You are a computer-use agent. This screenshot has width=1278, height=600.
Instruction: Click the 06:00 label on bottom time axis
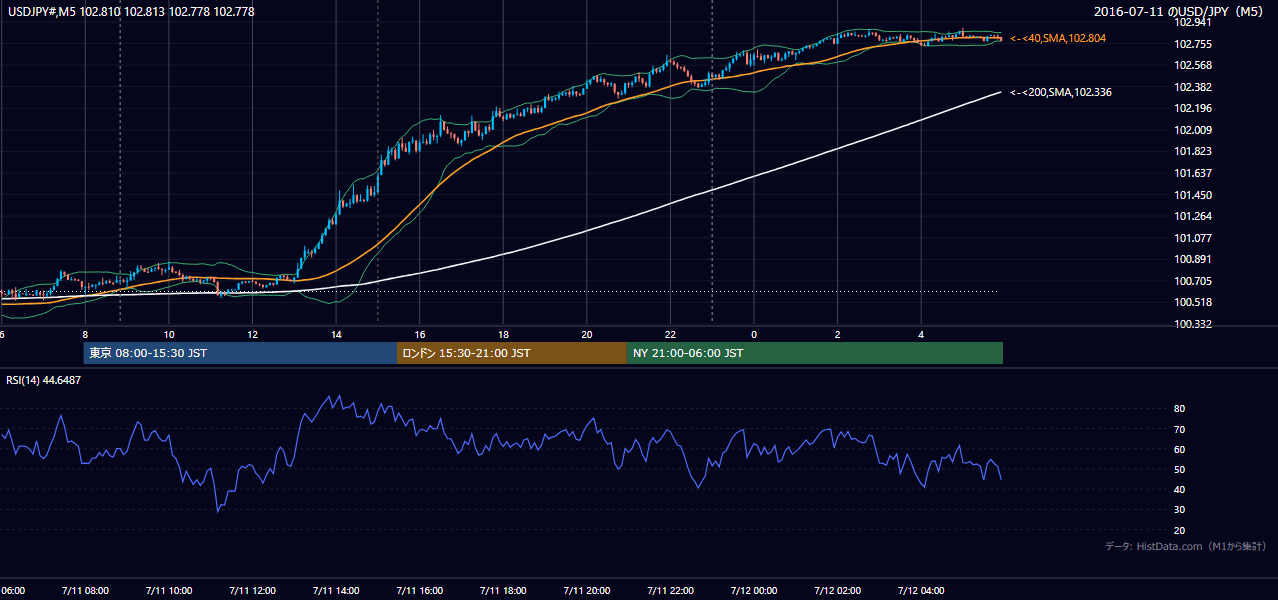[13, 590]
